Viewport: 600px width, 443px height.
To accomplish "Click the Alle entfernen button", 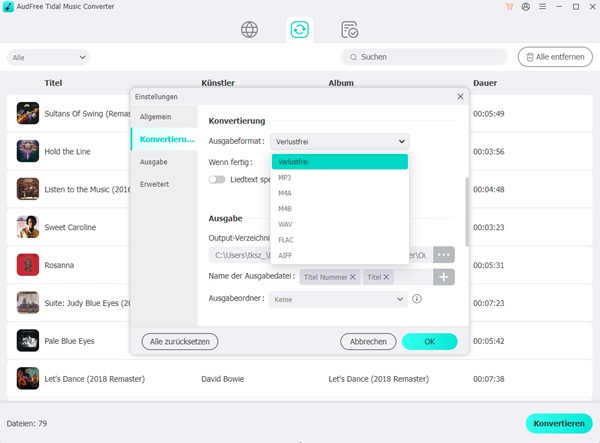I will (x=555, y=57).
